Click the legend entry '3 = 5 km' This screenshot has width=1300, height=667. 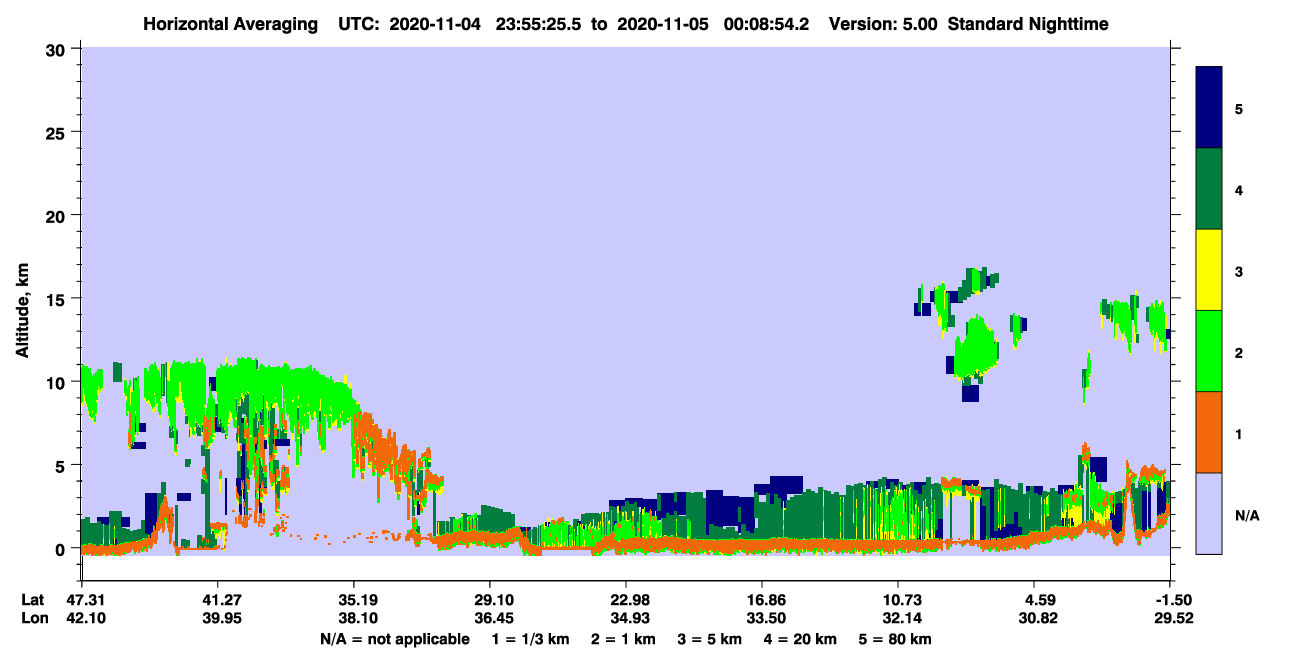pos(711,639)
